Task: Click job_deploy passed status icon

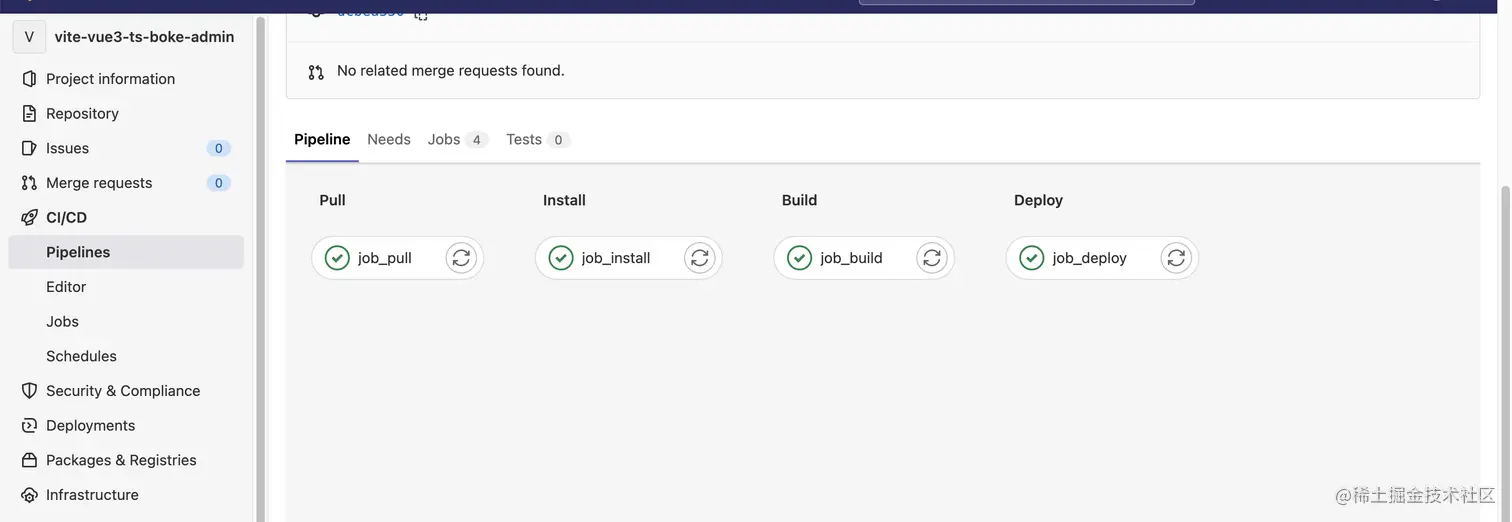Action: click(x=1032, y=258)
